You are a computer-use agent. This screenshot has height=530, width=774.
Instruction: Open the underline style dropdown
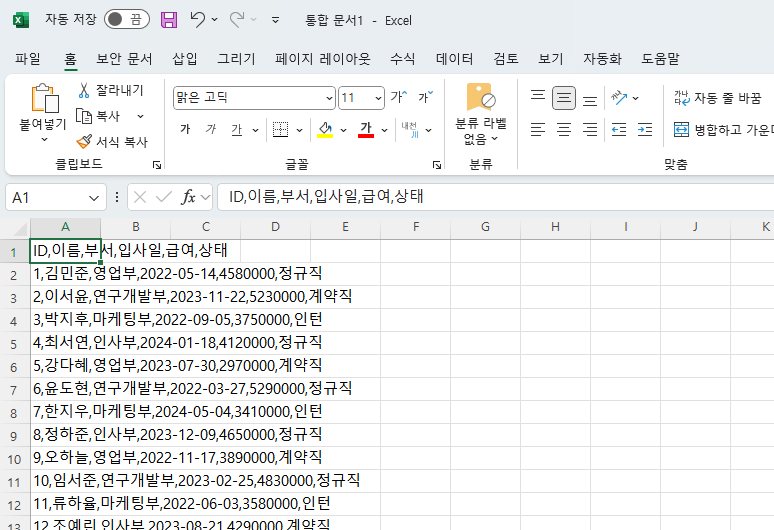(x=255, y=130)
